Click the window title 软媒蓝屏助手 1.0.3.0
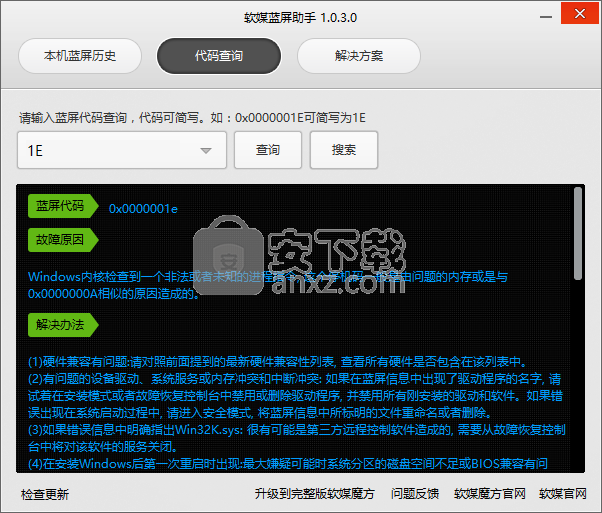 pyautogui.click(x=301, y=18)
